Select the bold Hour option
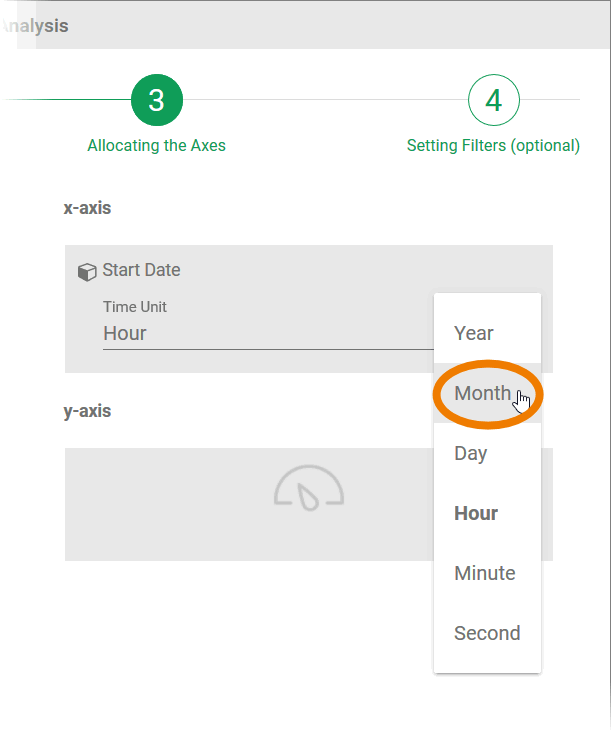The height and width of the screenshot is (734, 611). (x=476, y=513)
